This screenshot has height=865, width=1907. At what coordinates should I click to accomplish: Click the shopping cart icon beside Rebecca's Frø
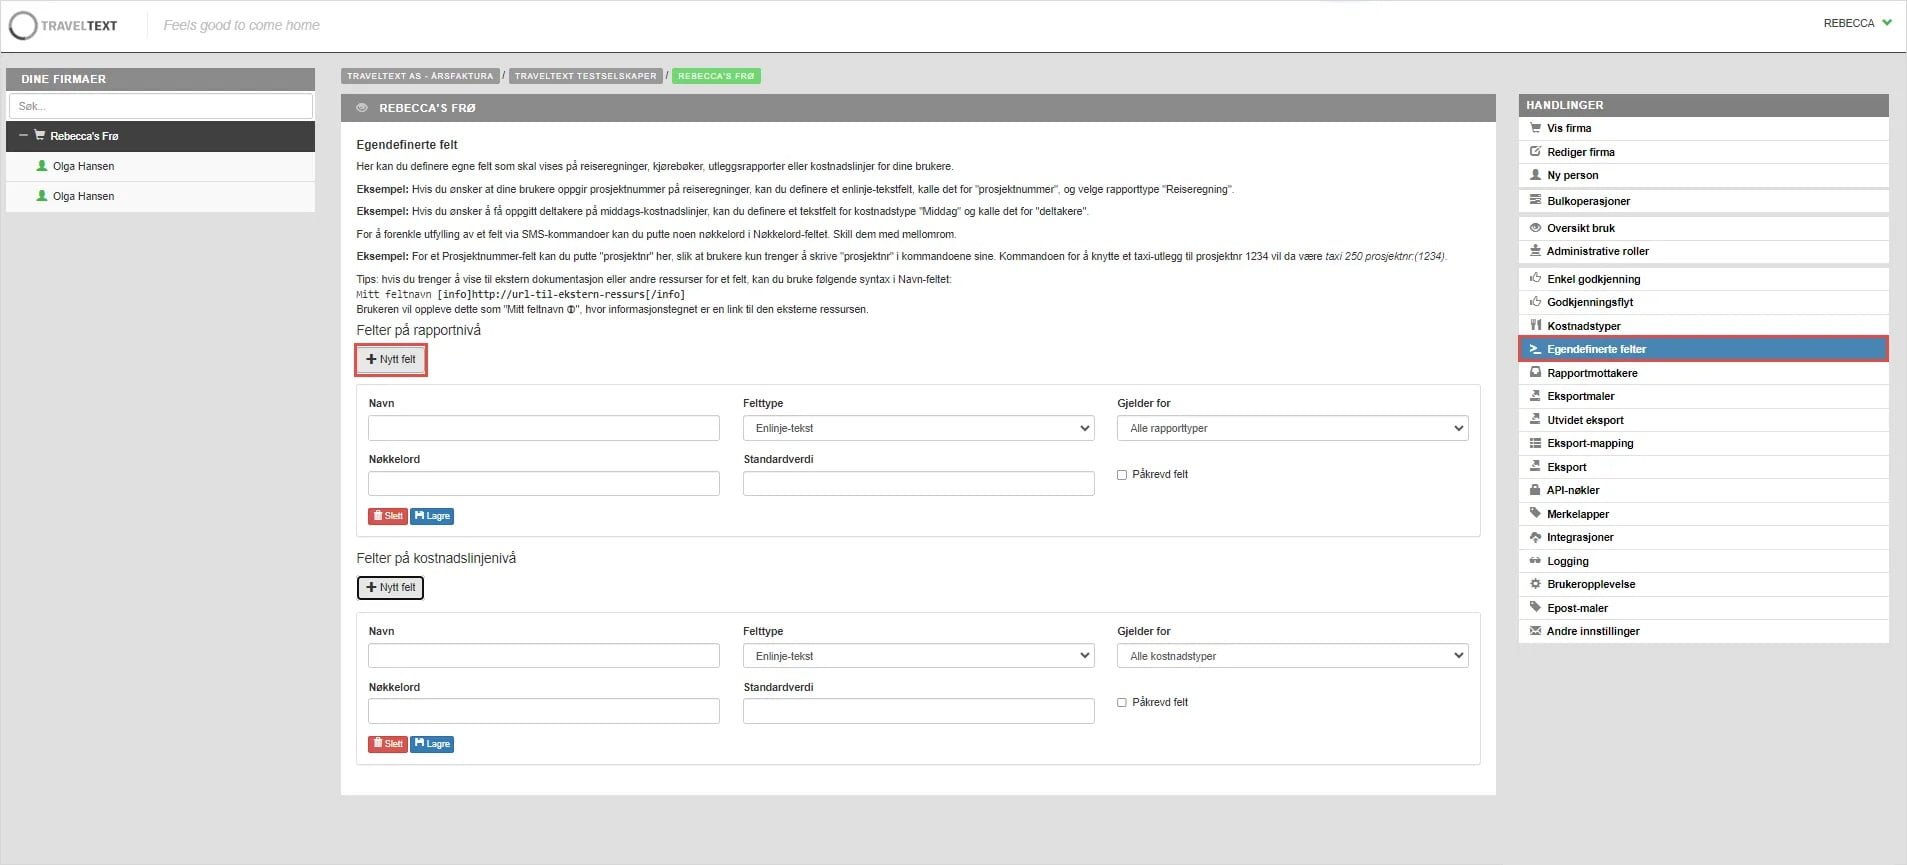pyautogui.click(x=40, y=136)
